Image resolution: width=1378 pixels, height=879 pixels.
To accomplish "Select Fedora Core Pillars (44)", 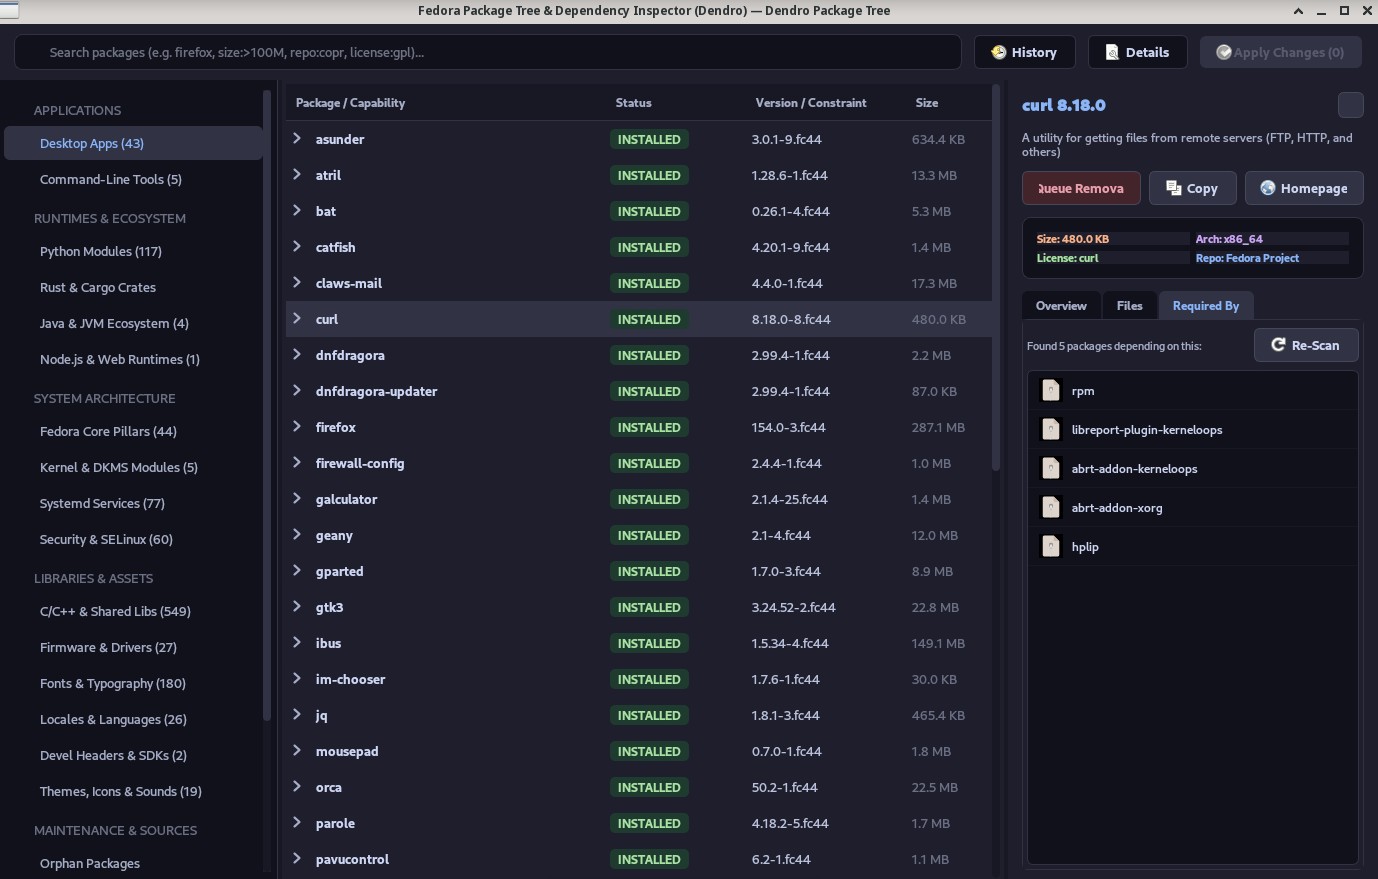I will pos(133,431).
